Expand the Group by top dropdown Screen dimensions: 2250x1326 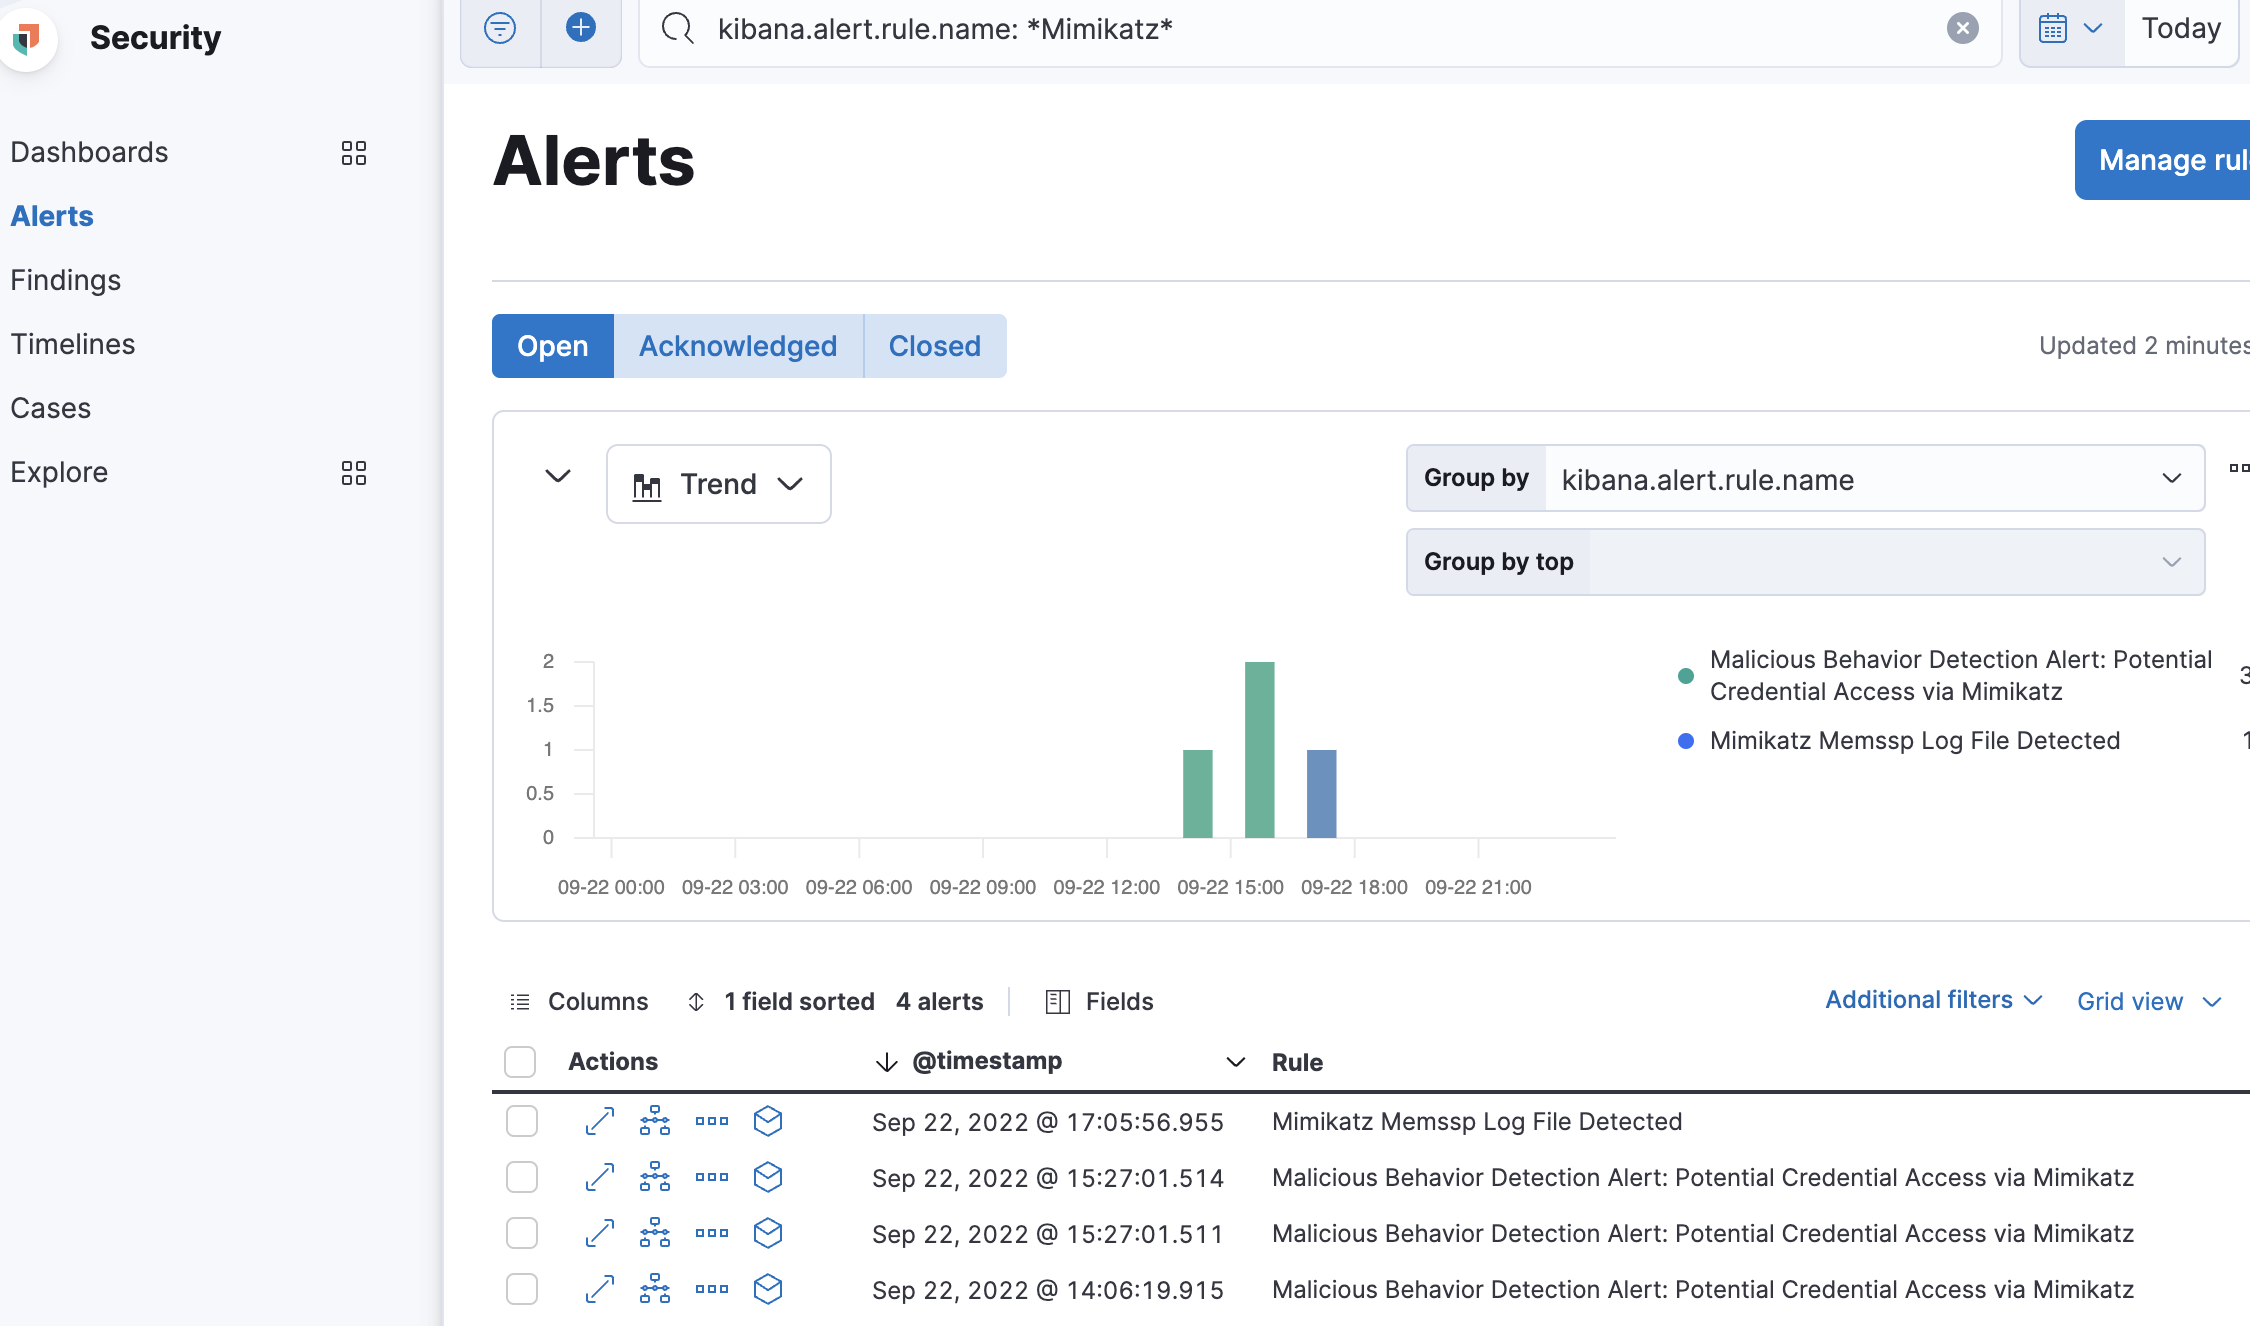pos(2170,562)
